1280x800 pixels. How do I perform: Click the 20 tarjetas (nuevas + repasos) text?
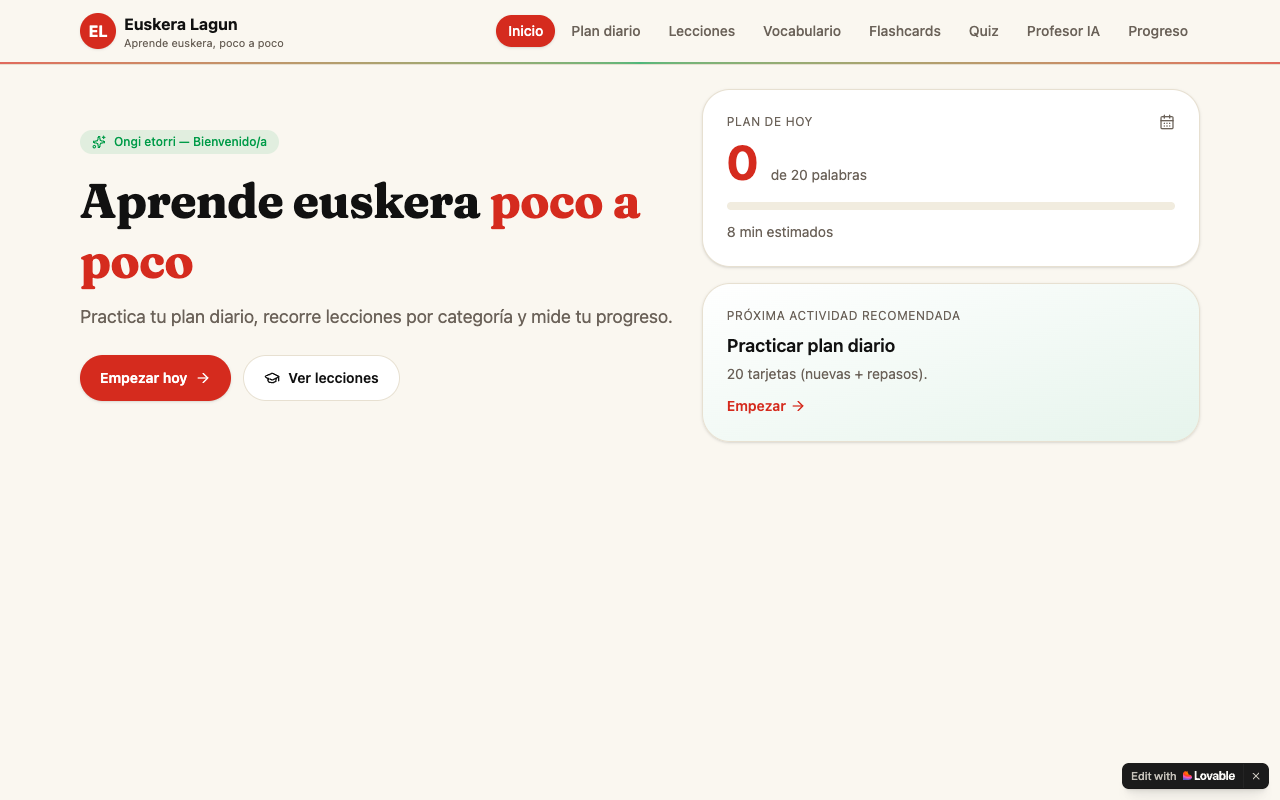pos(827,374)
